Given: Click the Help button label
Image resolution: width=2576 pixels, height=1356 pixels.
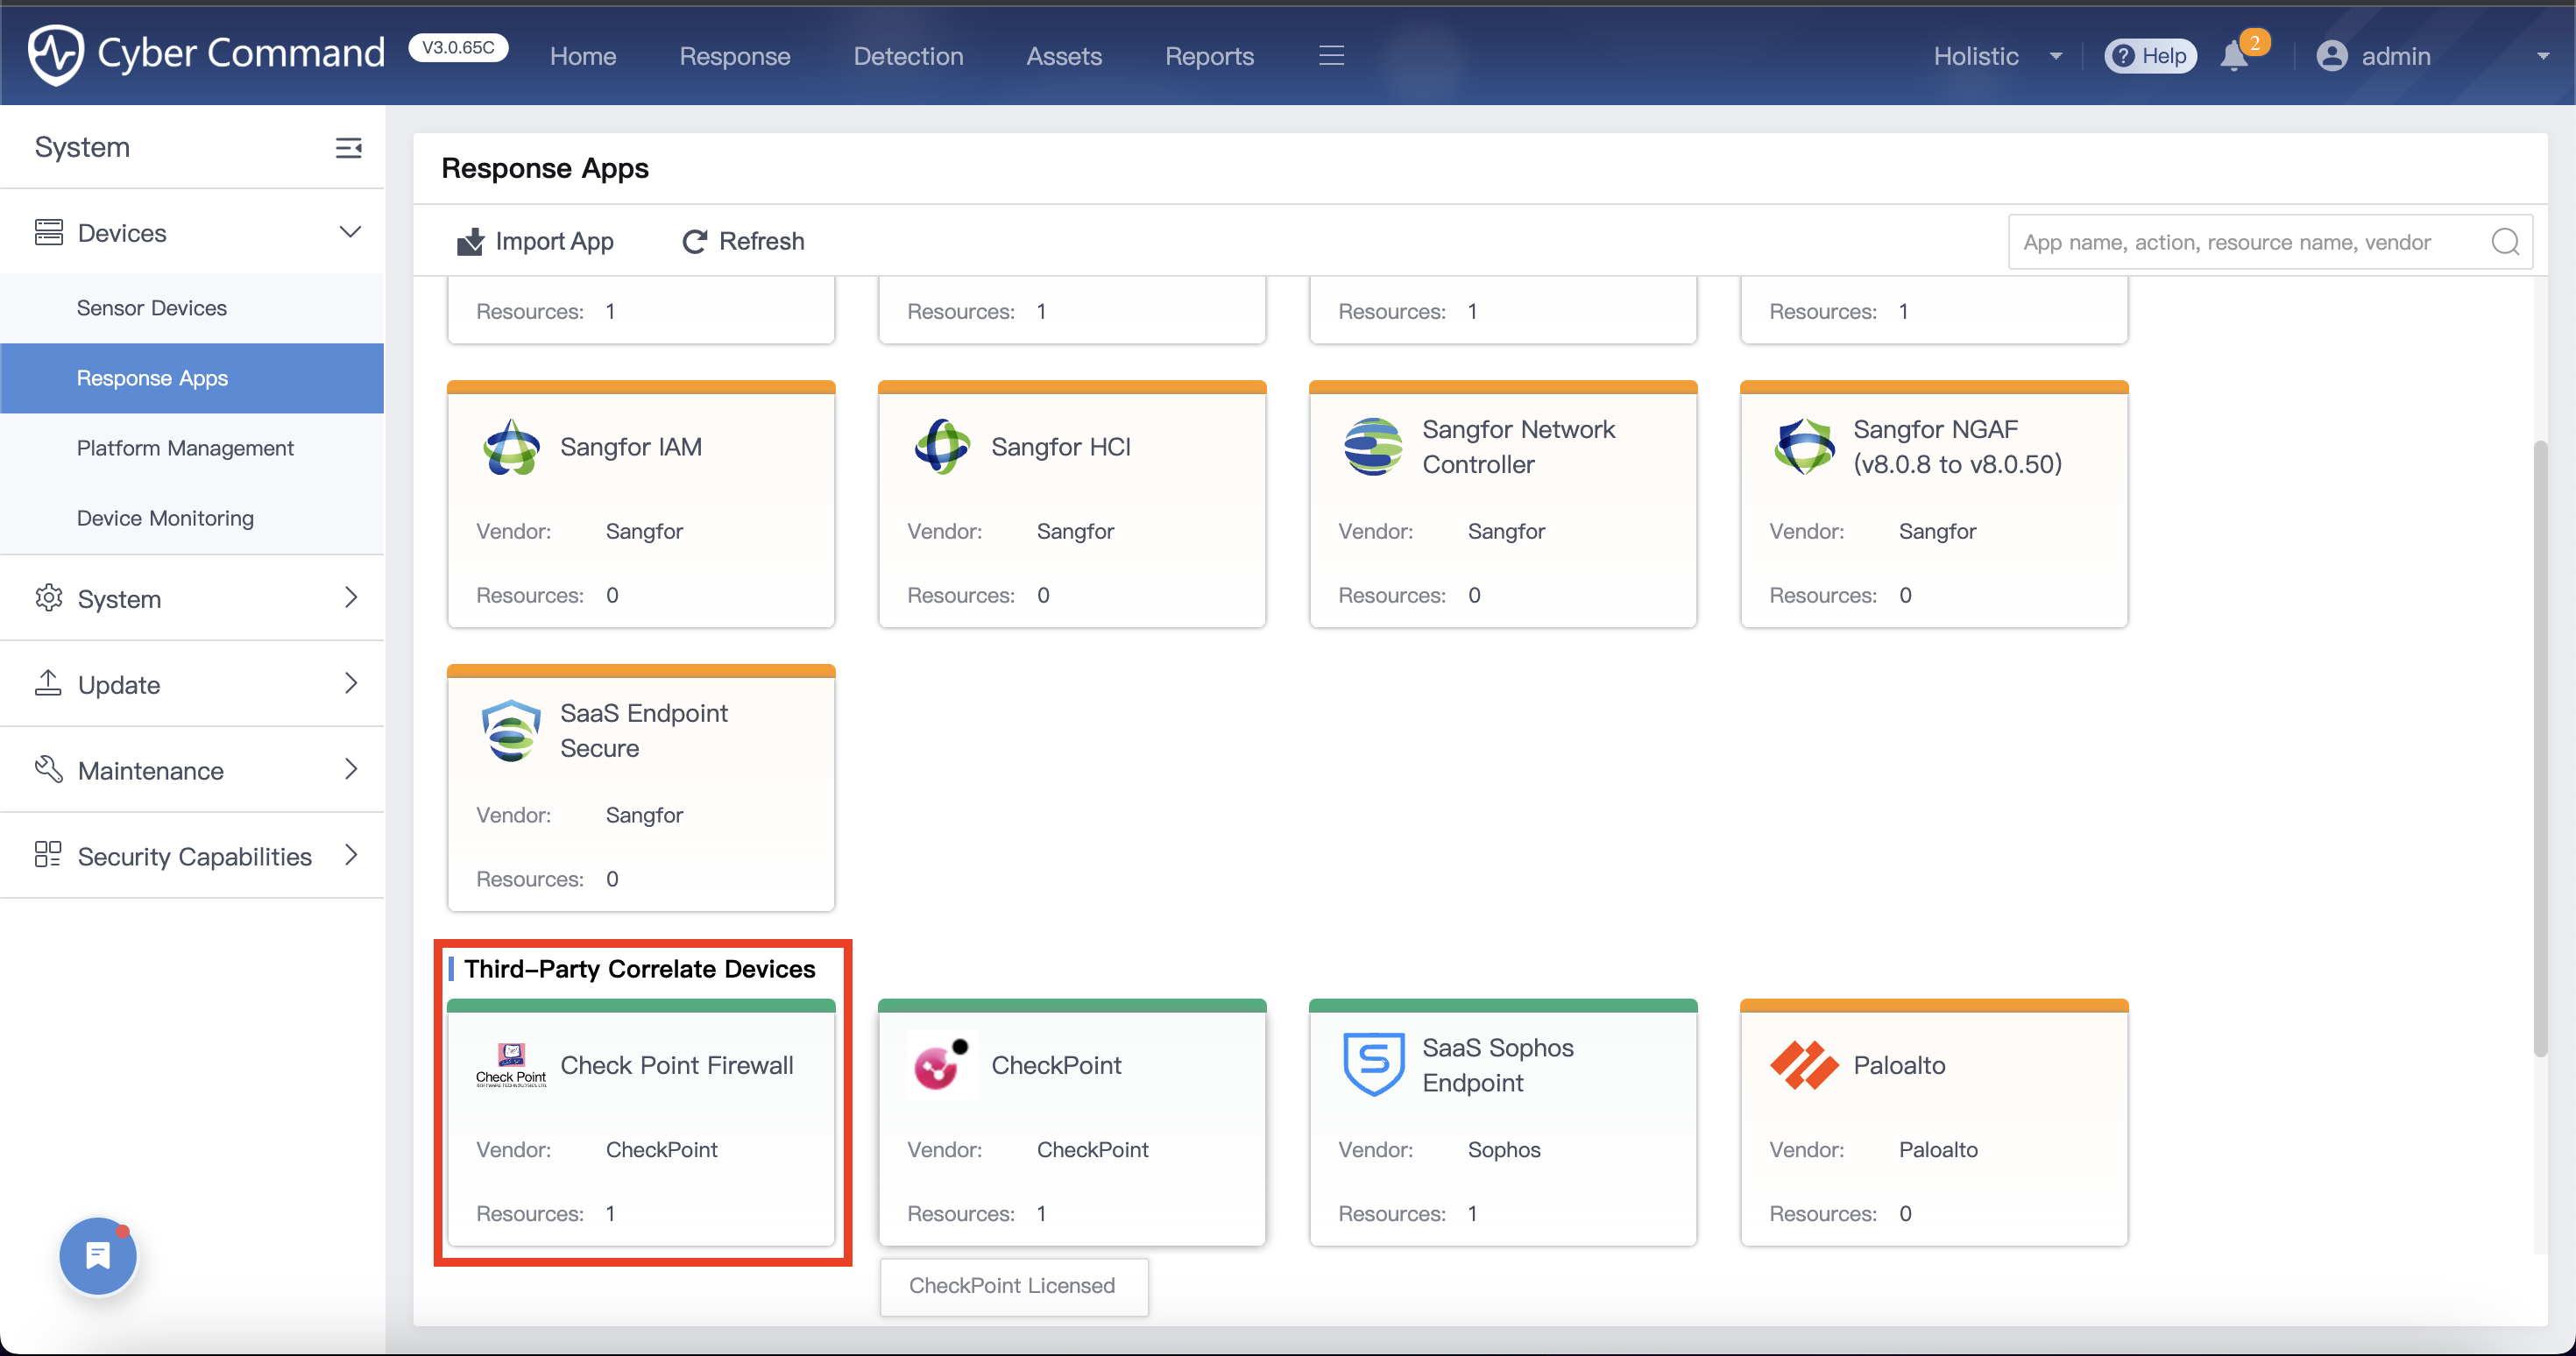Looking at the screenshot, I should (x=2164, y=56).
